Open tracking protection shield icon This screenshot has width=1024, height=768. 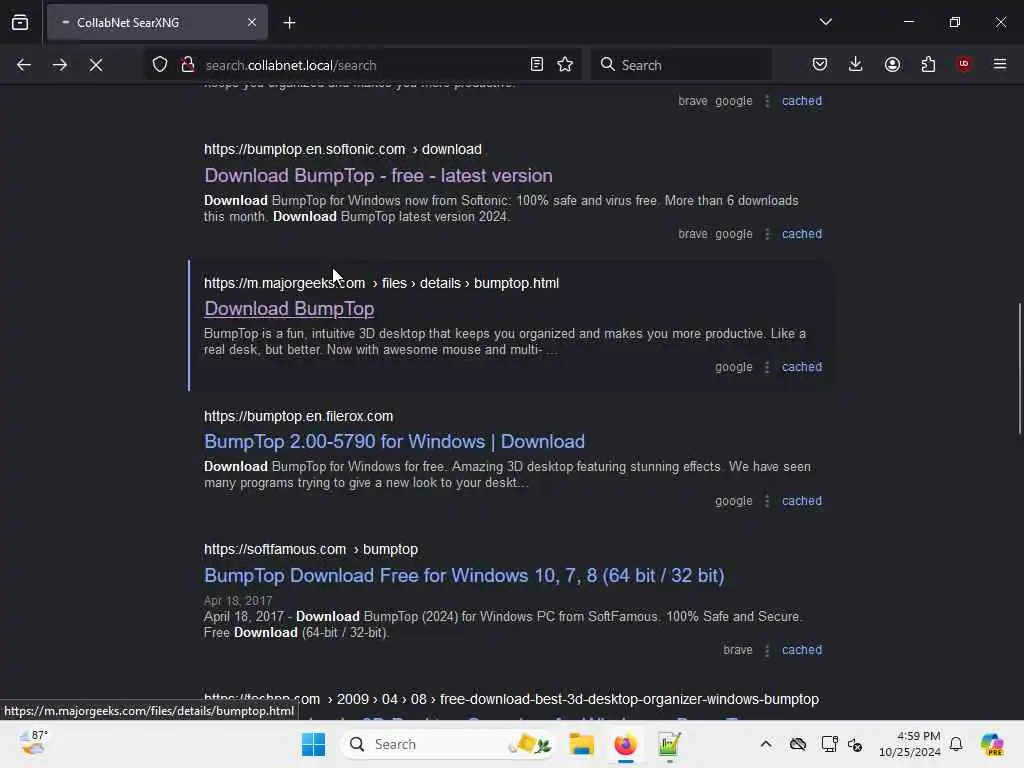coord(160,65)
